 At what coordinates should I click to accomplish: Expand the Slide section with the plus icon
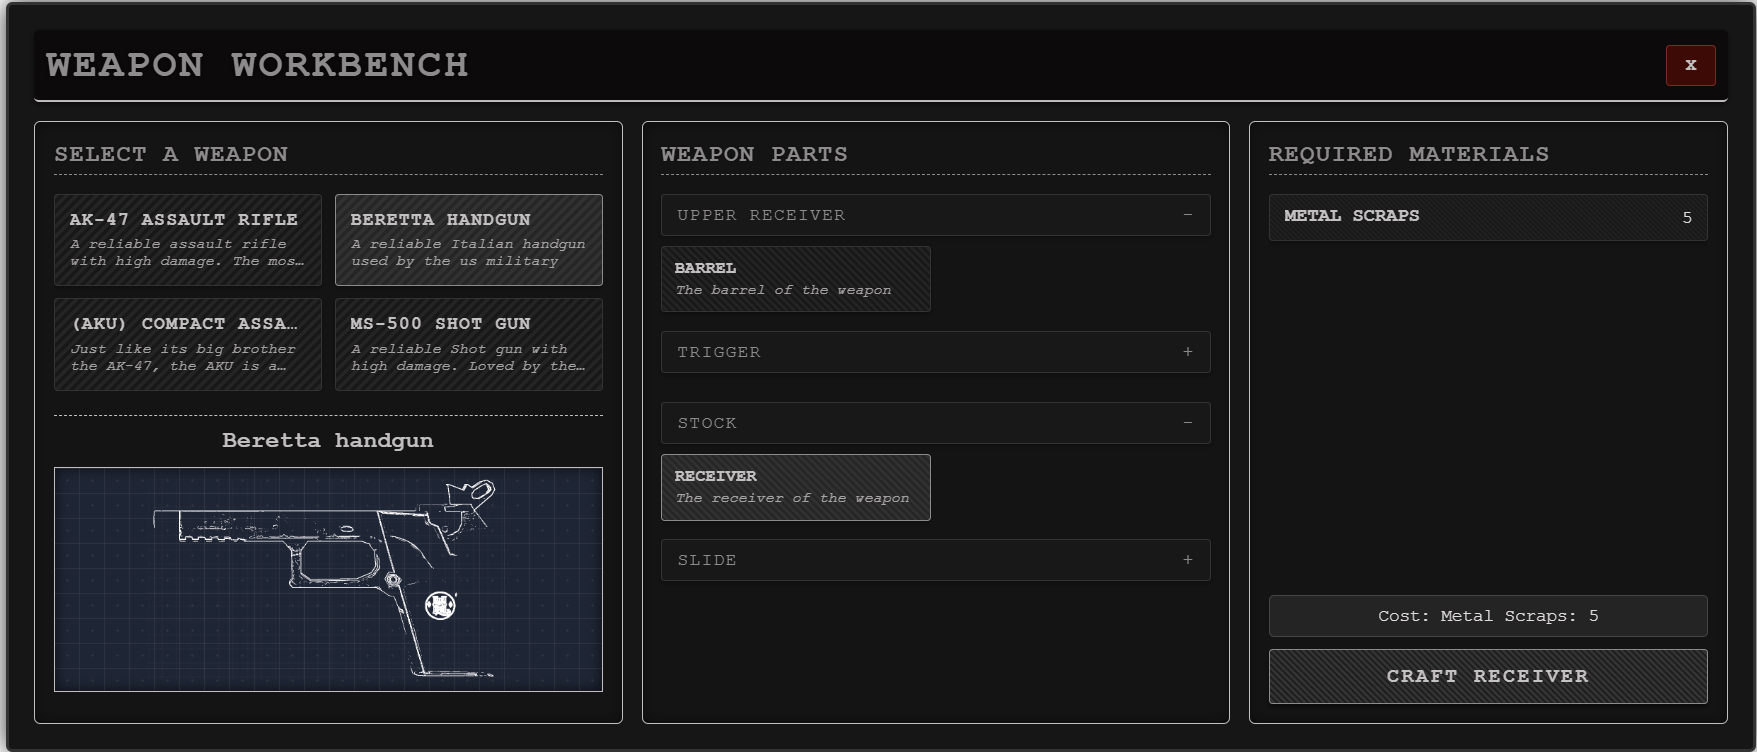coord(1187,560)
